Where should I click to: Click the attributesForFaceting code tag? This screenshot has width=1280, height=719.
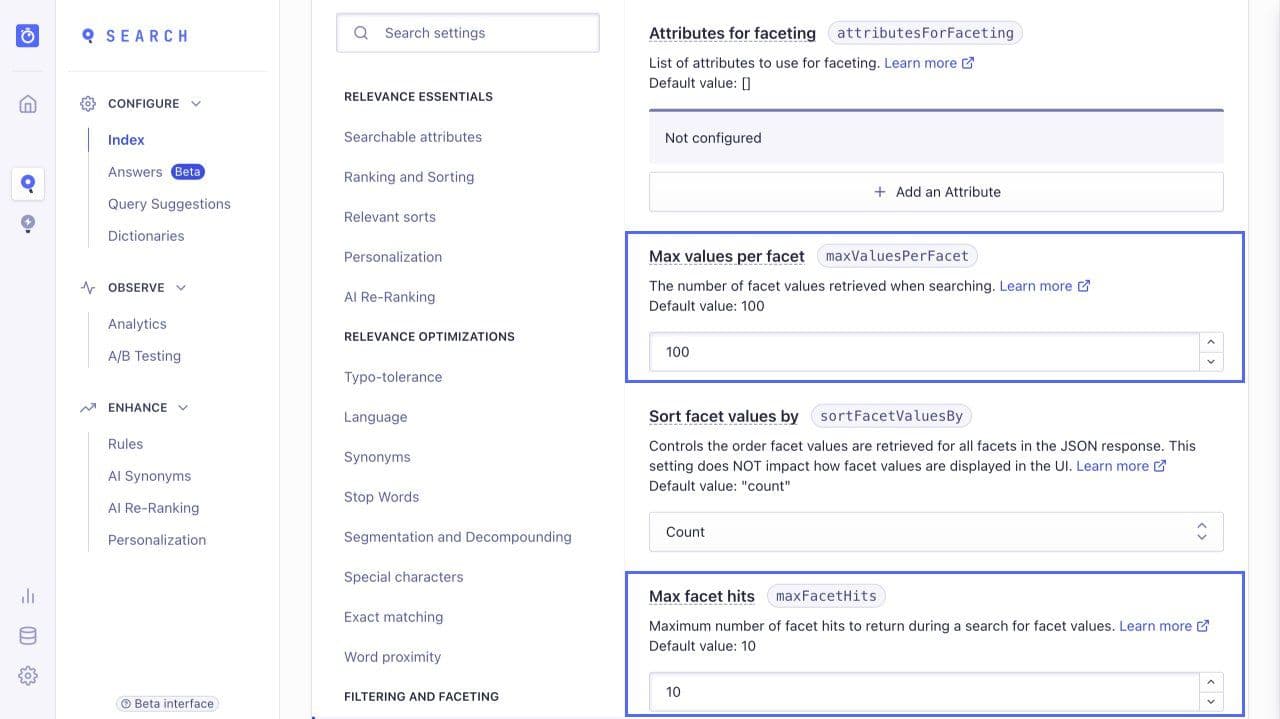pyautogui.click(x=925, y=33)
